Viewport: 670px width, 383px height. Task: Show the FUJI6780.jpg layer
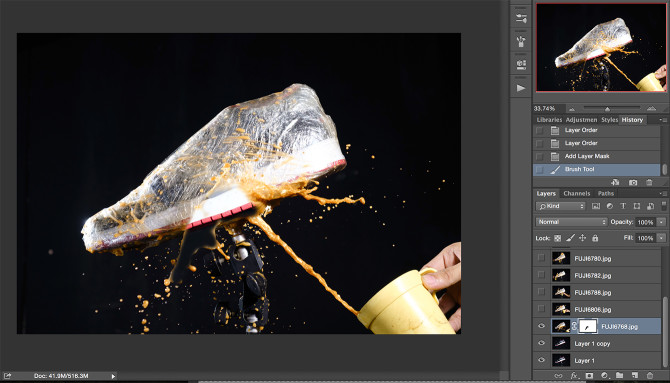tap(541, 258)
